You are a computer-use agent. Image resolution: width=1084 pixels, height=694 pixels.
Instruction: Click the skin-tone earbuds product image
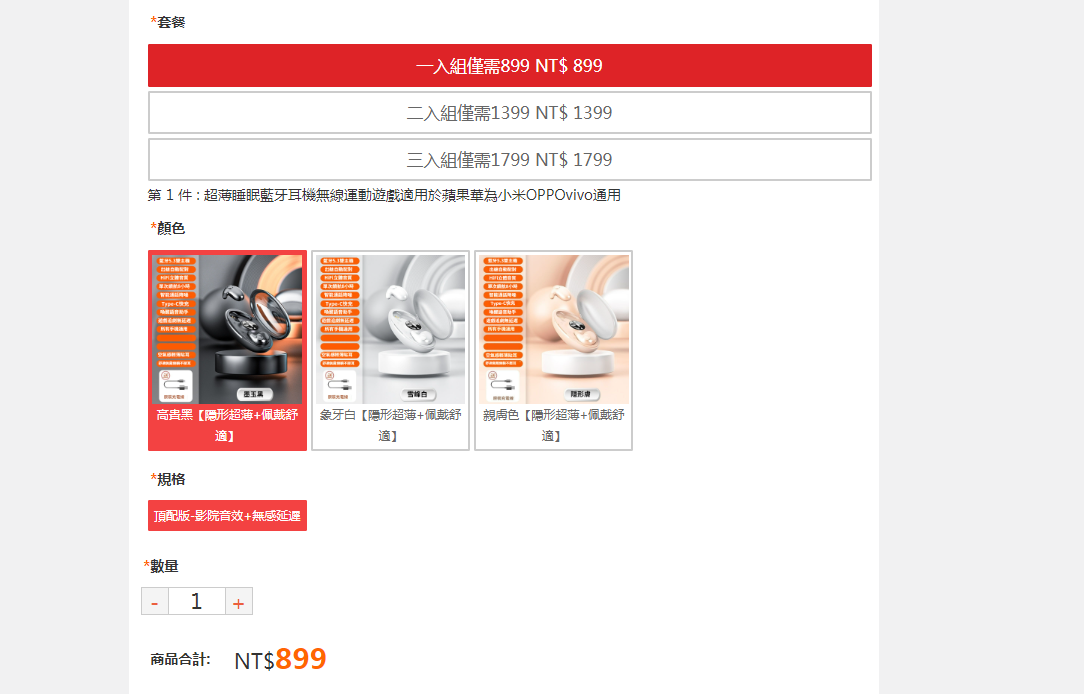(553, 329)
